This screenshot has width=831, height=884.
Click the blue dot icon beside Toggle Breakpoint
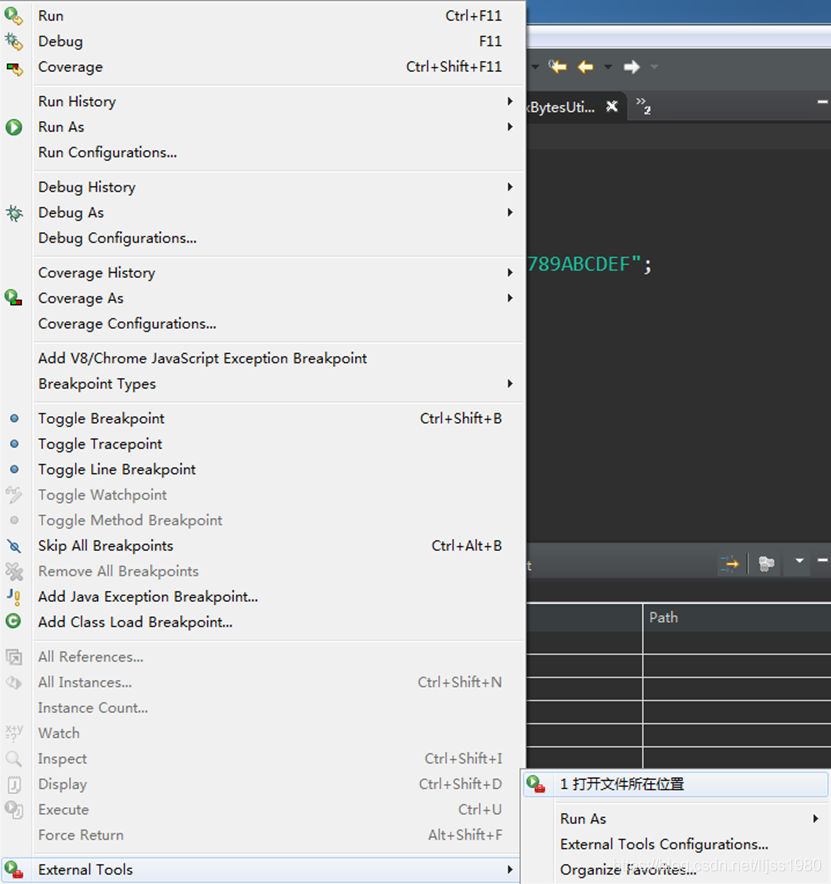[x=14, y=418]
